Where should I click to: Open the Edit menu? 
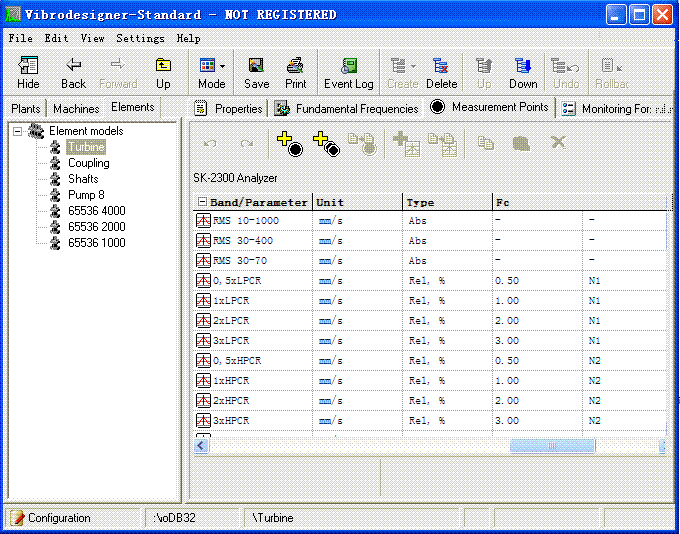56,38
